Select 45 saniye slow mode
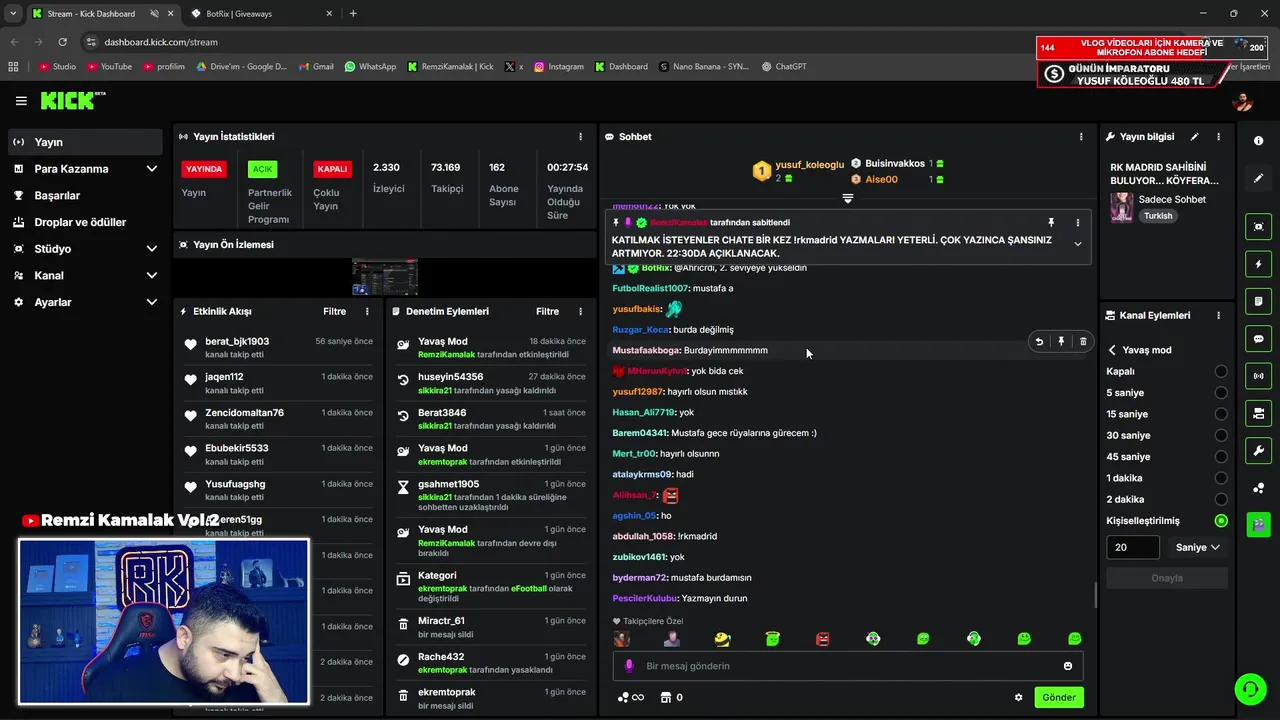 [x=1220, y=457]
